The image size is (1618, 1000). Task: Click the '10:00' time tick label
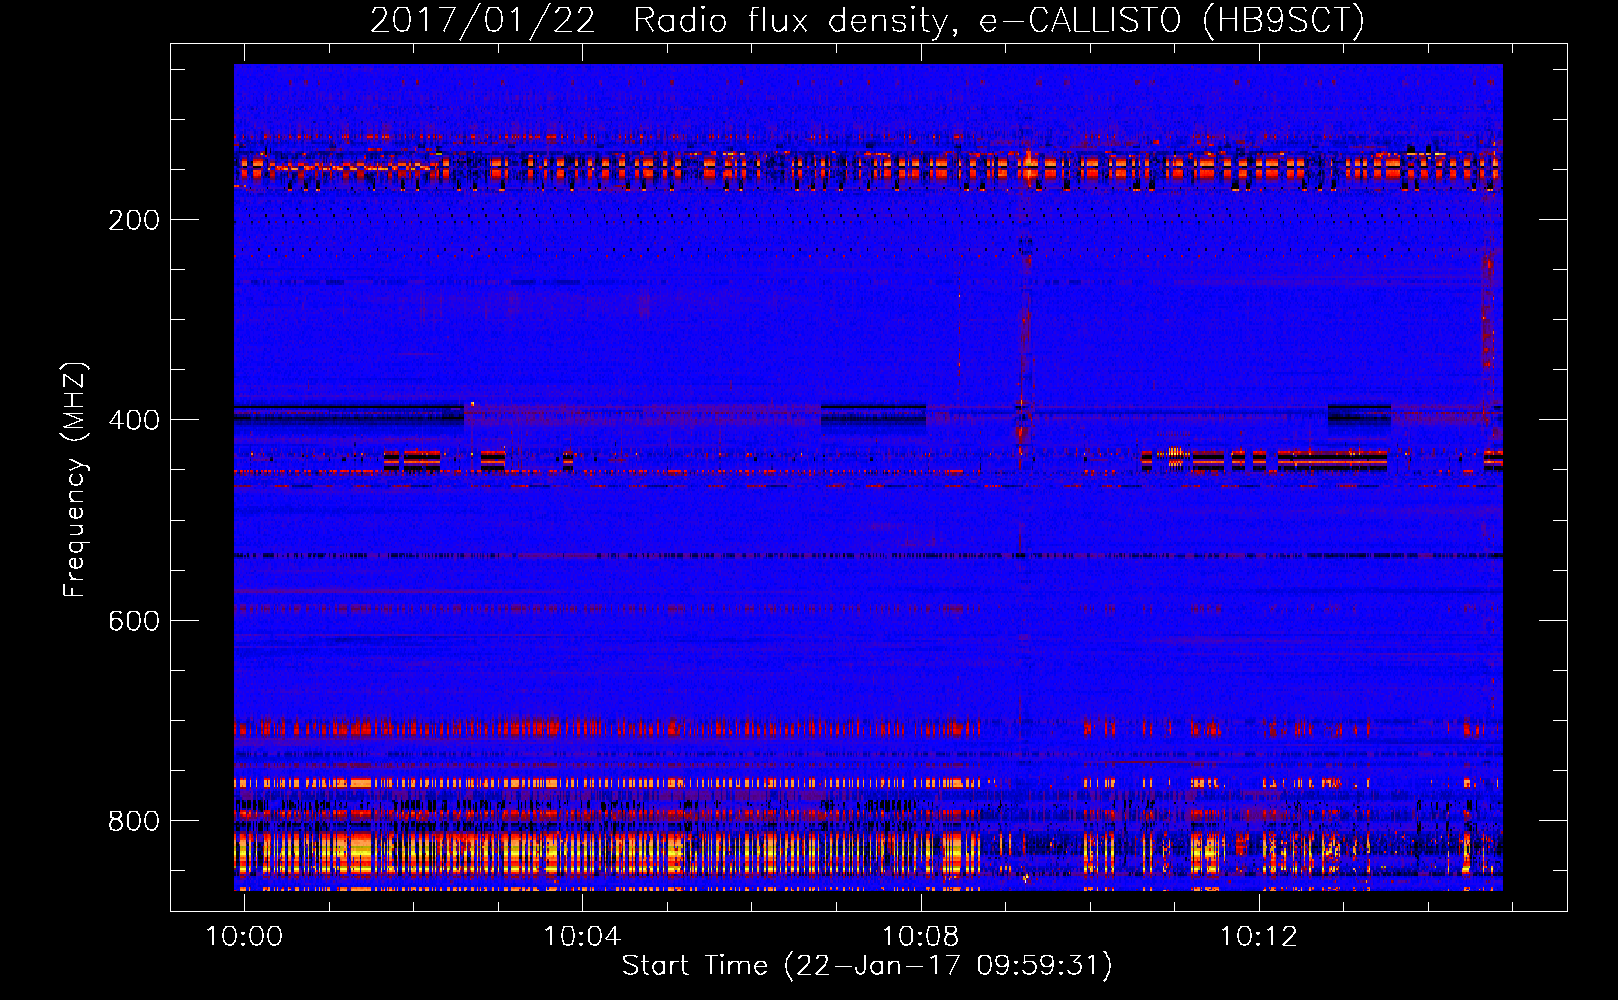pos(244,937)
